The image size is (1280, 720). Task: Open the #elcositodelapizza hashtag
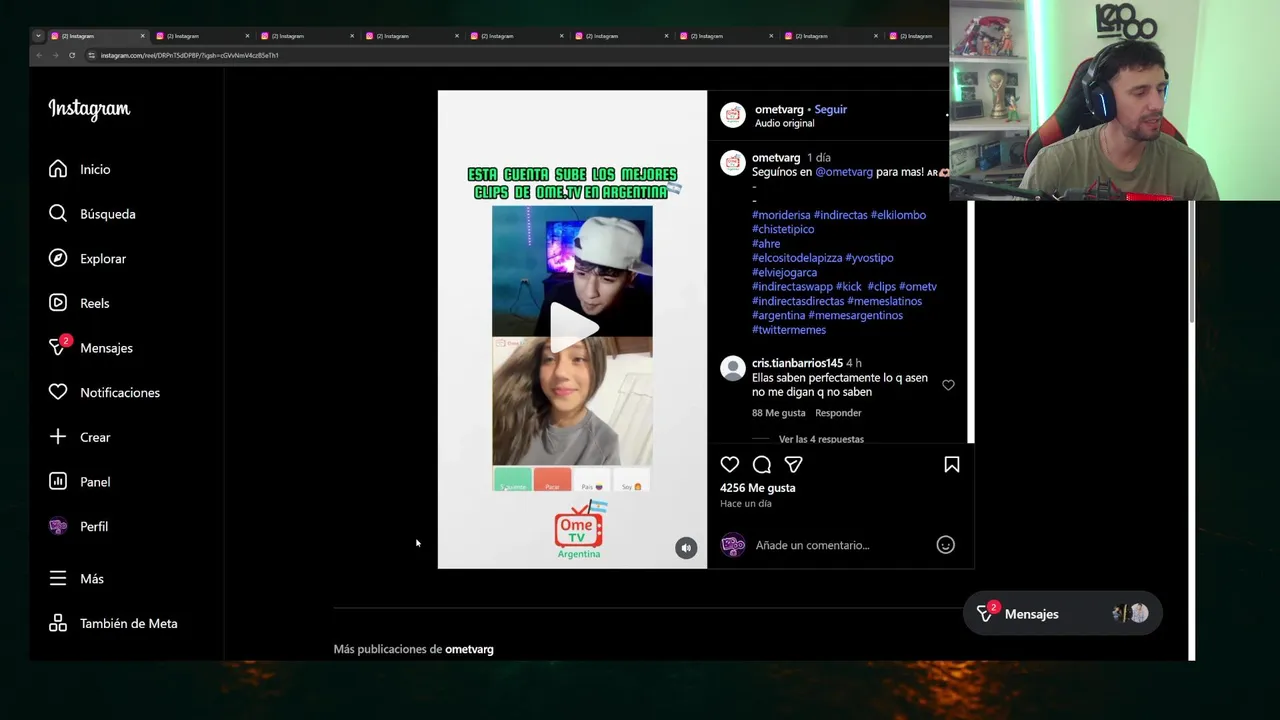(x=797, y=258)
